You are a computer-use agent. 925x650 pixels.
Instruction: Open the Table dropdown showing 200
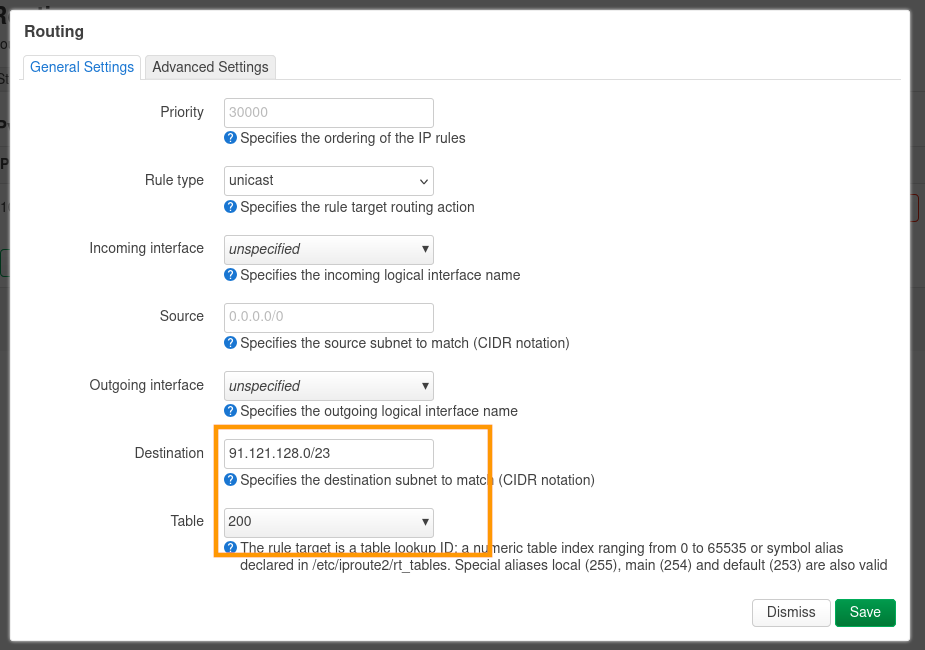pos(328,521)
